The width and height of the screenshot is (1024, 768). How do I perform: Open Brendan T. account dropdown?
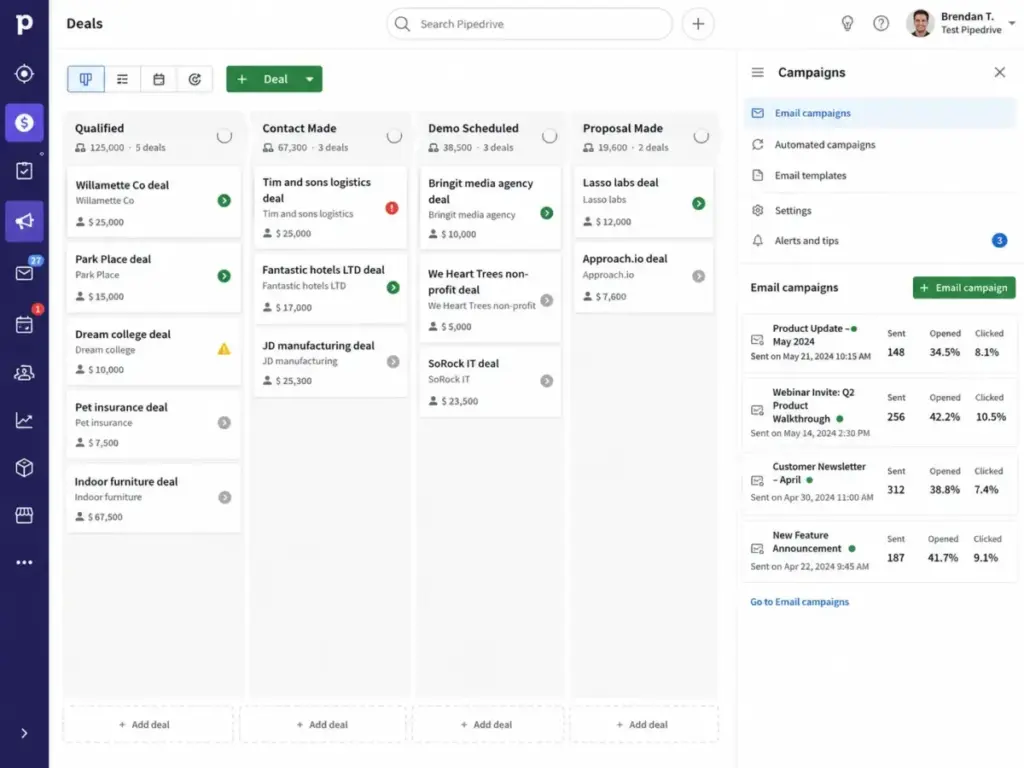click(x=1012, y=23)
